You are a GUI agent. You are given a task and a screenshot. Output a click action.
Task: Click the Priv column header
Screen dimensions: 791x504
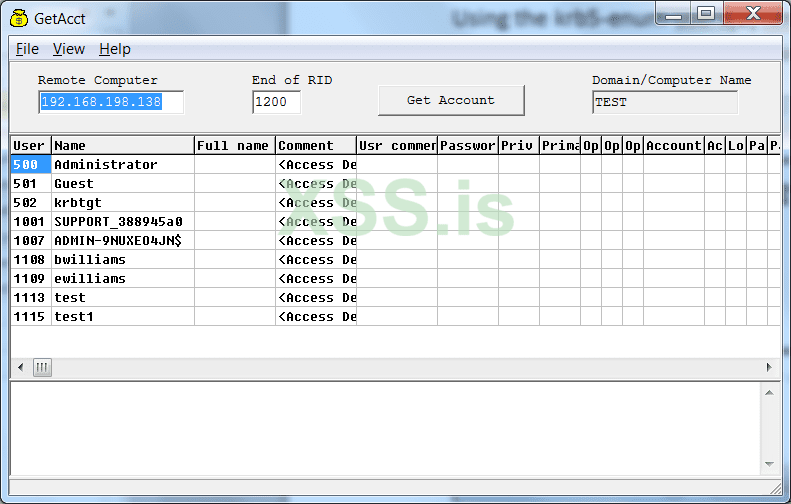[519, 145]
